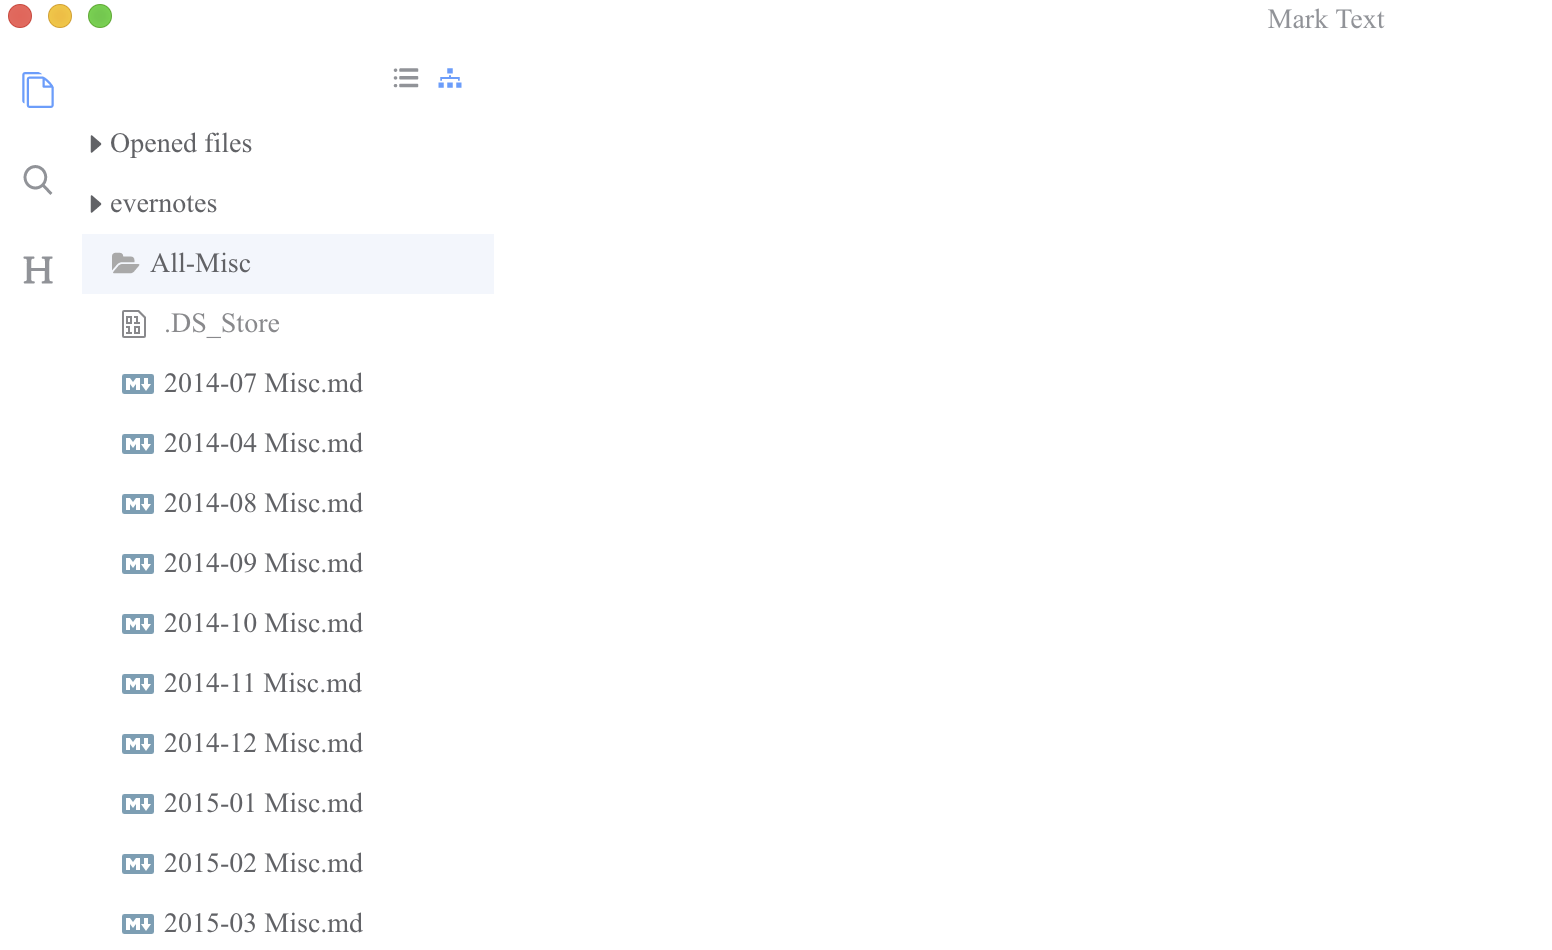Click the markdown icon beside 2014-07 Misc.md
The height and width of the screenshot is (950, 1552).
coord(137,383)
